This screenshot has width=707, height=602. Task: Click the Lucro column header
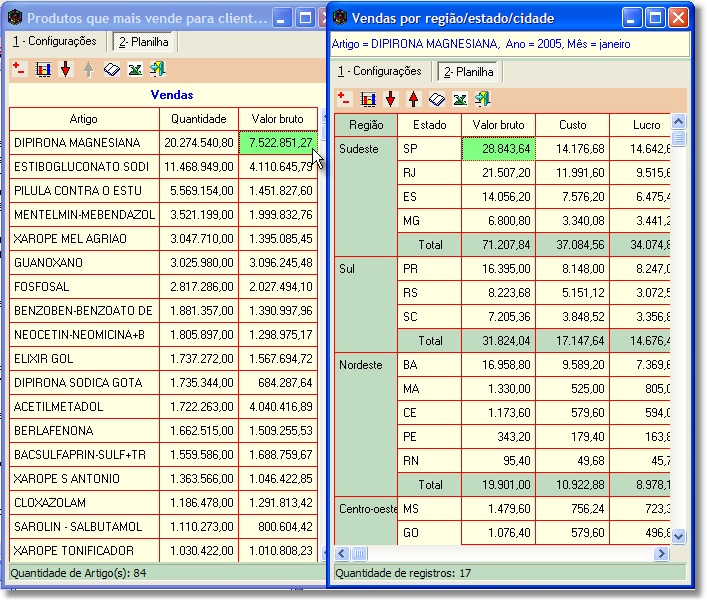pos(640,125)
